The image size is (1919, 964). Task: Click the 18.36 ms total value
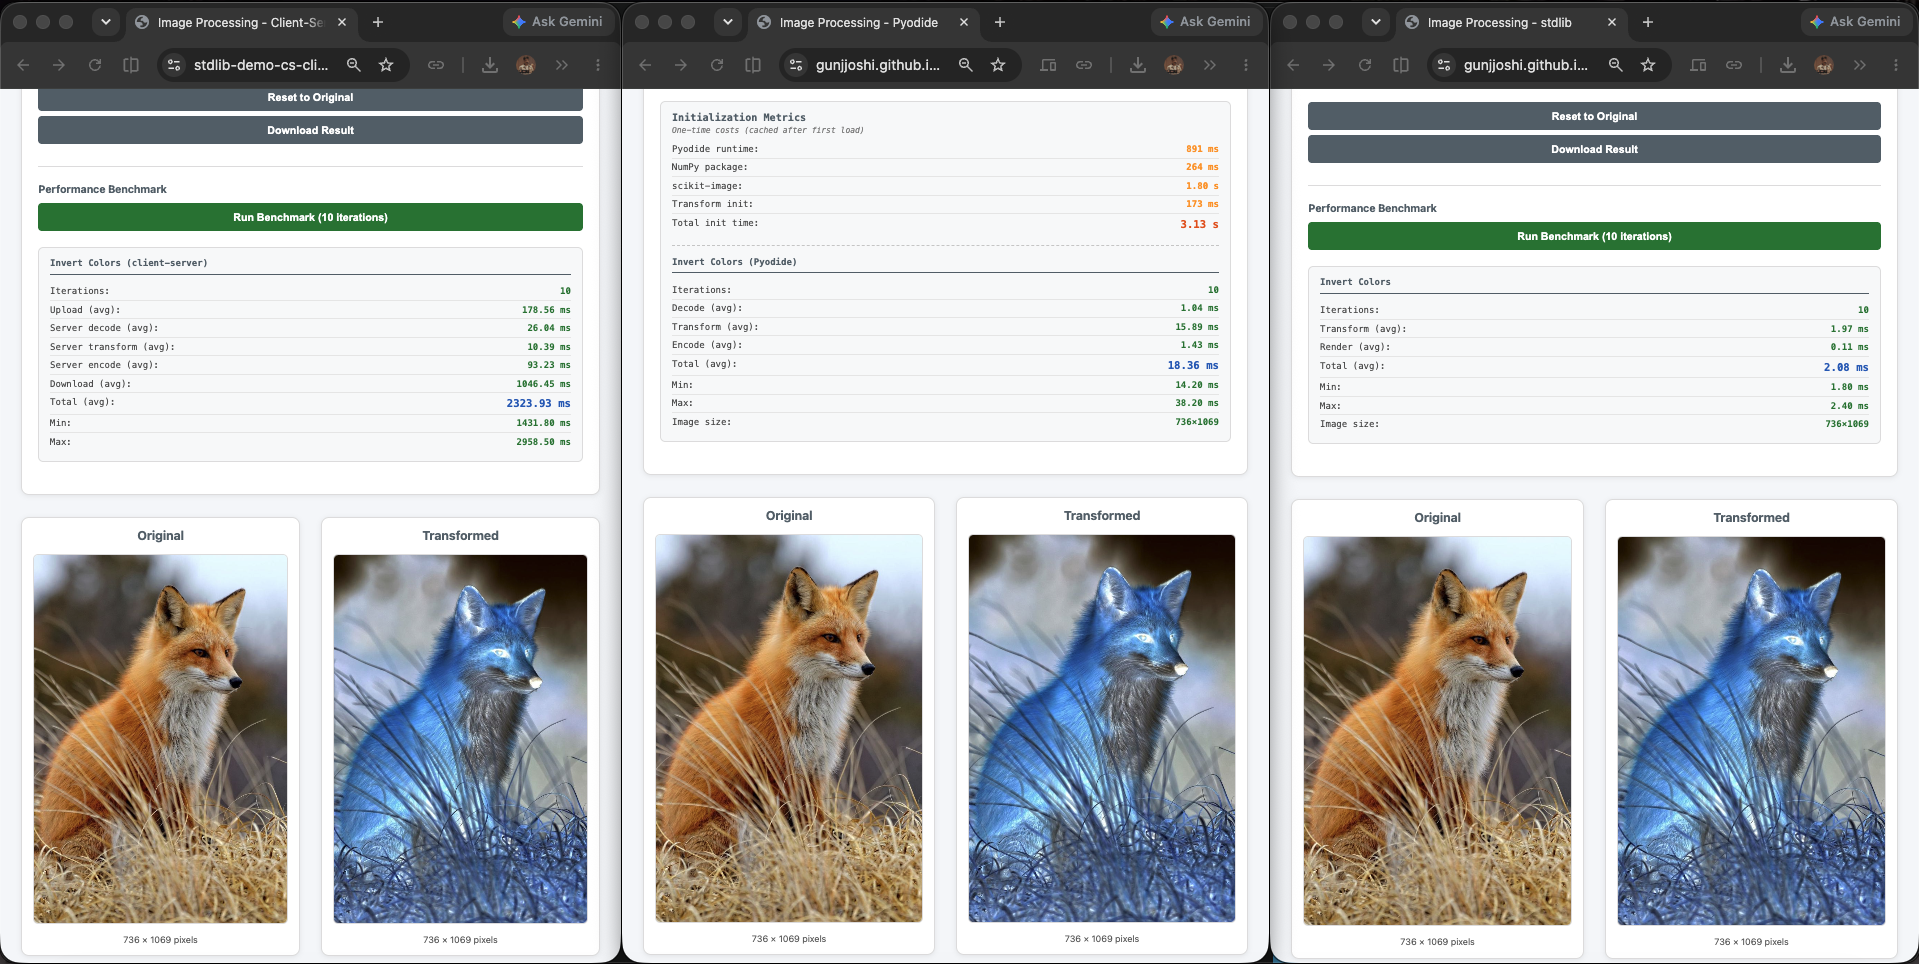coord(1193,365)
